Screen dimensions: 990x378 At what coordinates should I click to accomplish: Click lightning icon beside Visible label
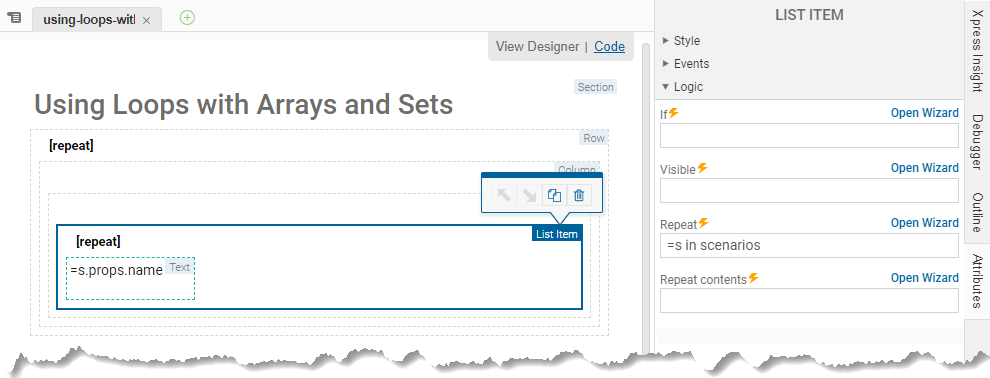[703, 168]
